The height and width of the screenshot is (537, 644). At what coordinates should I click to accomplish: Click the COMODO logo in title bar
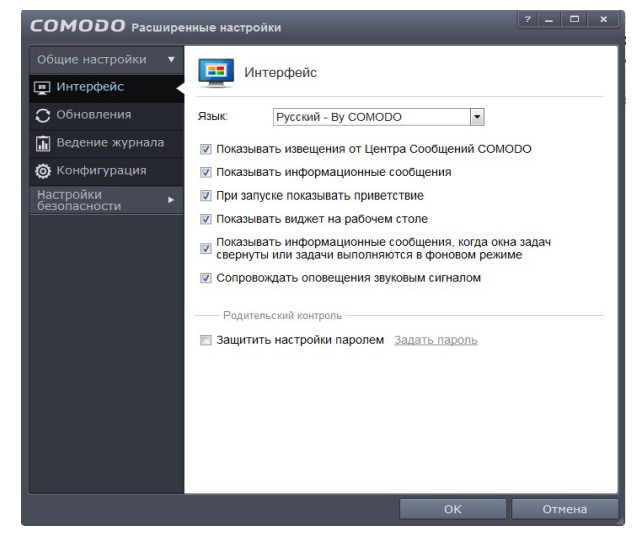tap(78, 26)
